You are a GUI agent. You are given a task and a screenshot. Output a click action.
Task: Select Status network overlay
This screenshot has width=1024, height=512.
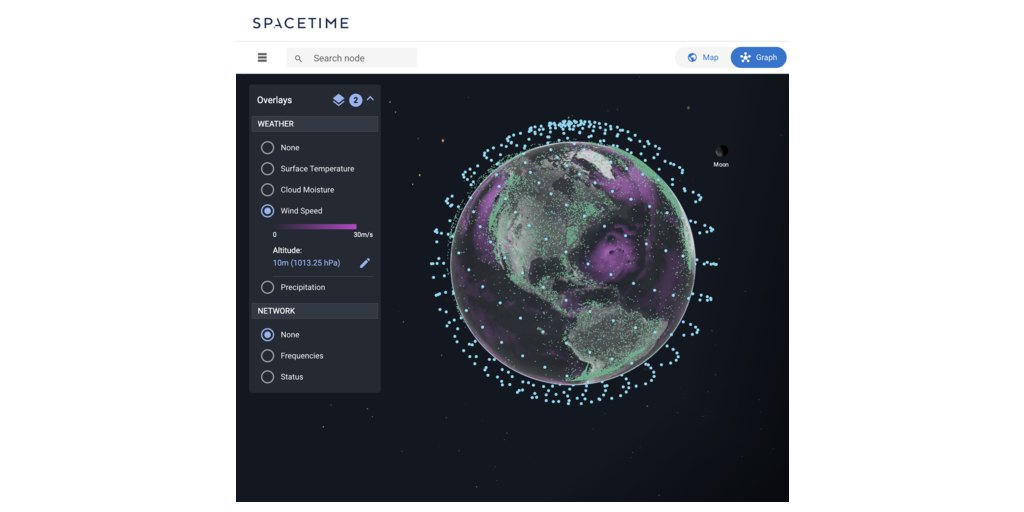(x=268, y=377)
